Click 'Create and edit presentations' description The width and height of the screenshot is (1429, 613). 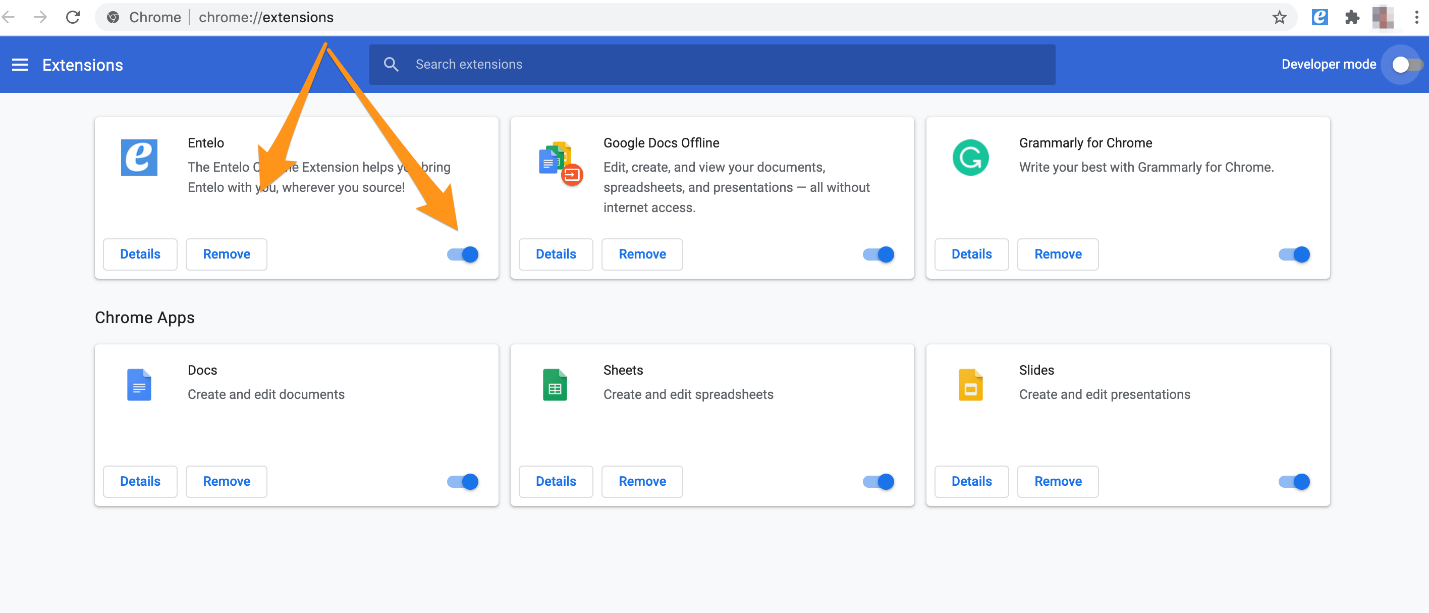[1105, 395]
